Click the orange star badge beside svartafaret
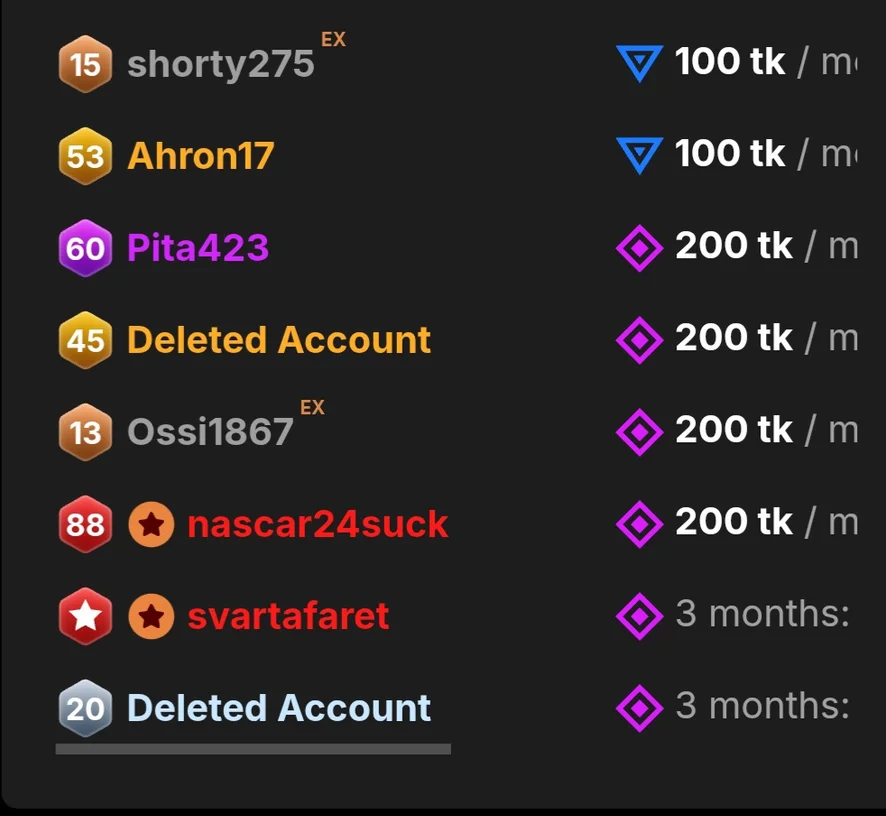Screen dimensions: 886x816 pyautogui.click(x=151, y=616)
